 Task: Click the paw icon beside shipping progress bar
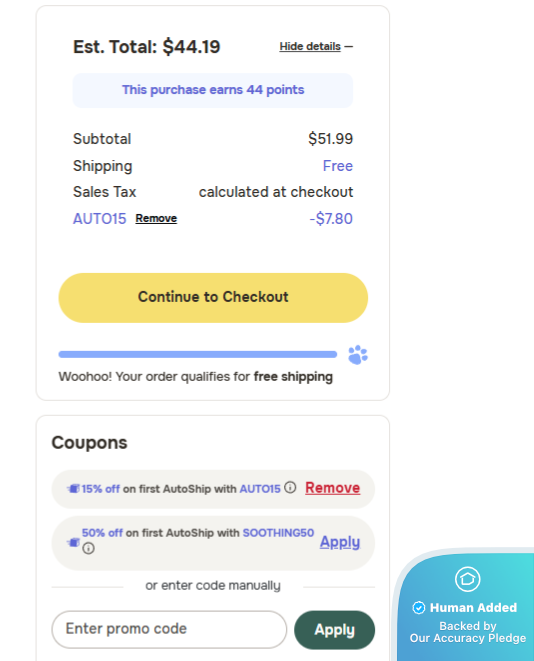coord(358,355)
